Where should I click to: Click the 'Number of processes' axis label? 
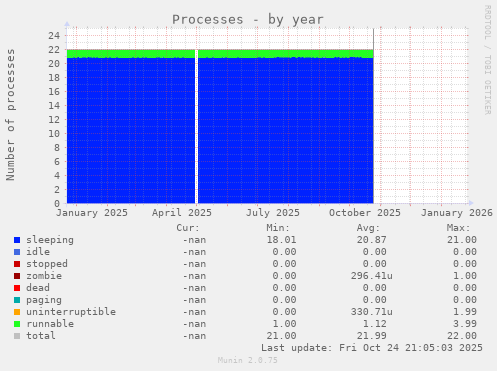point(10,115)
